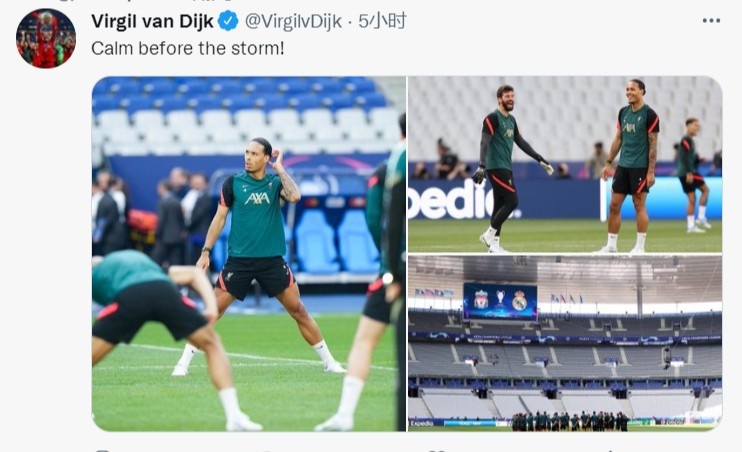Viewport: 742px width, 452px height.
Task: Open the @VirgilvDijk handle link
Action: point(293,21)
